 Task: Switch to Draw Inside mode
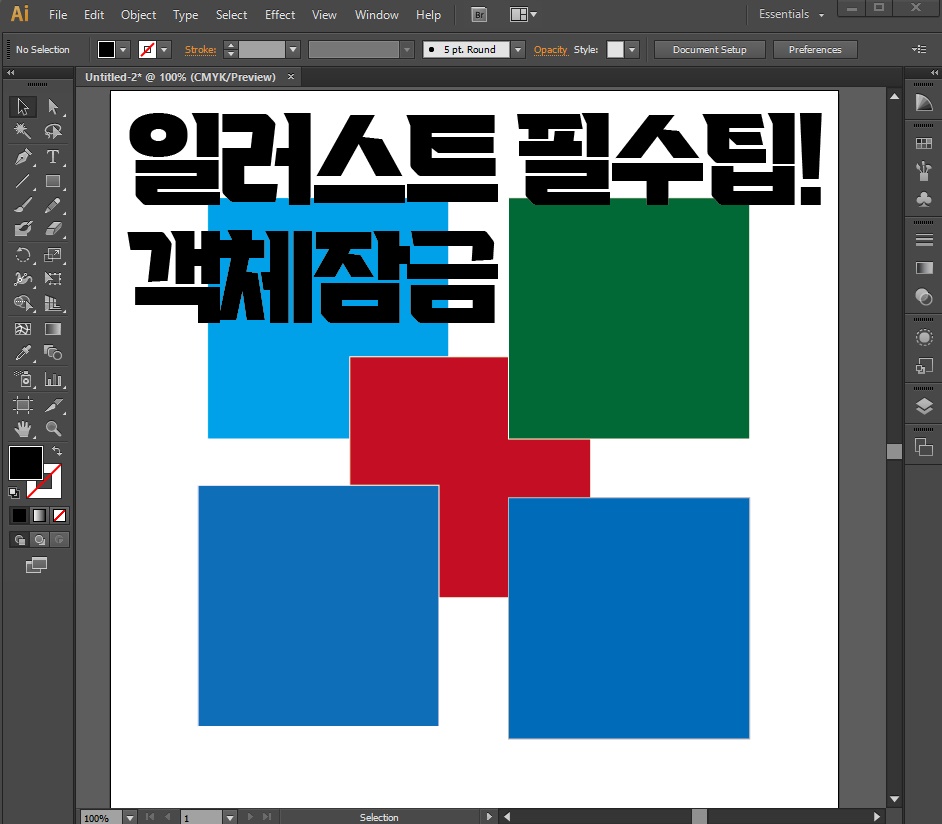(x=59, y=540)
